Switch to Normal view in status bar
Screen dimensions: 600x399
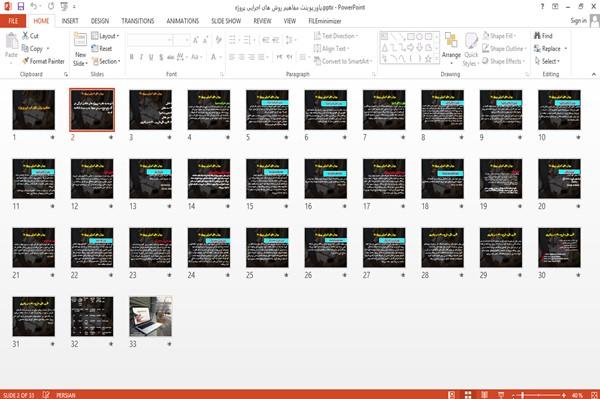pyautogui.click(x=452, y=395)
